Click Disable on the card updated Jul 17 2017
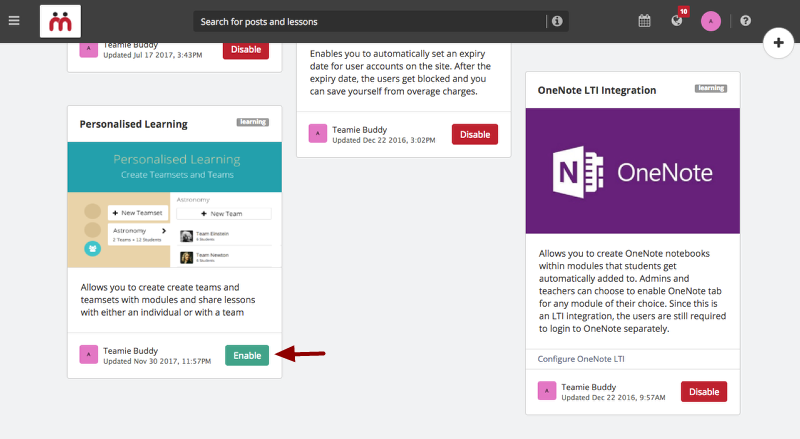The width and height of the screenshot is (800, 439). (x=246, y=50)
